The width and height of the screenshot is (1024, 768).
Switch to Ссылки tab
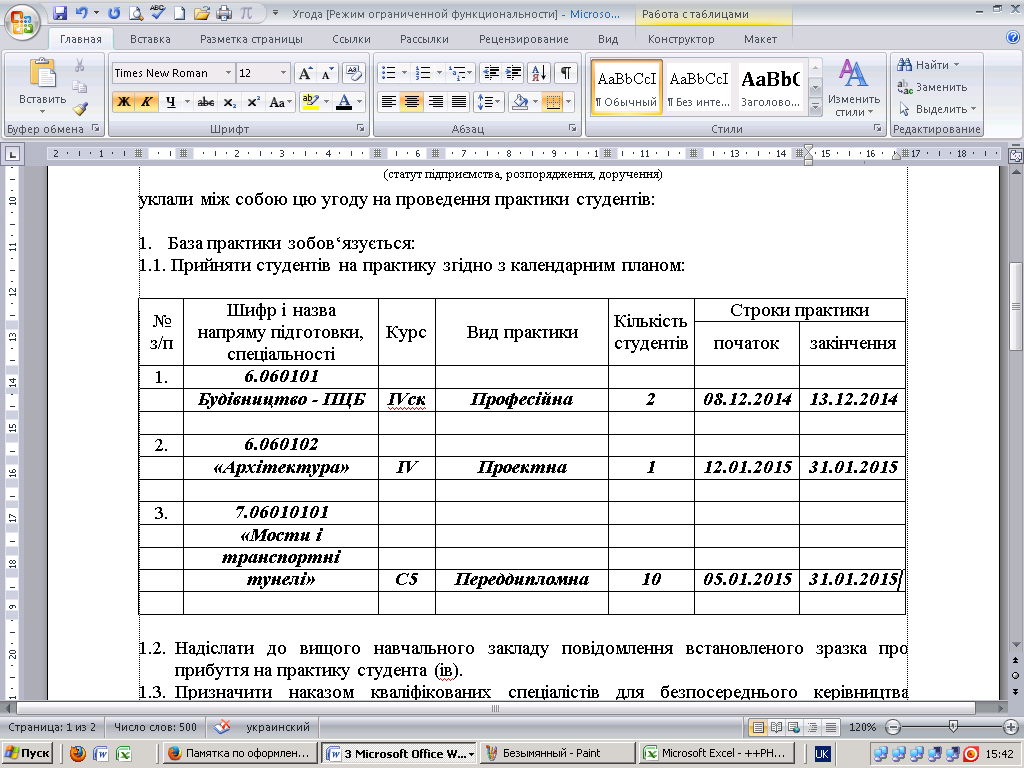(x=351, y=39)
